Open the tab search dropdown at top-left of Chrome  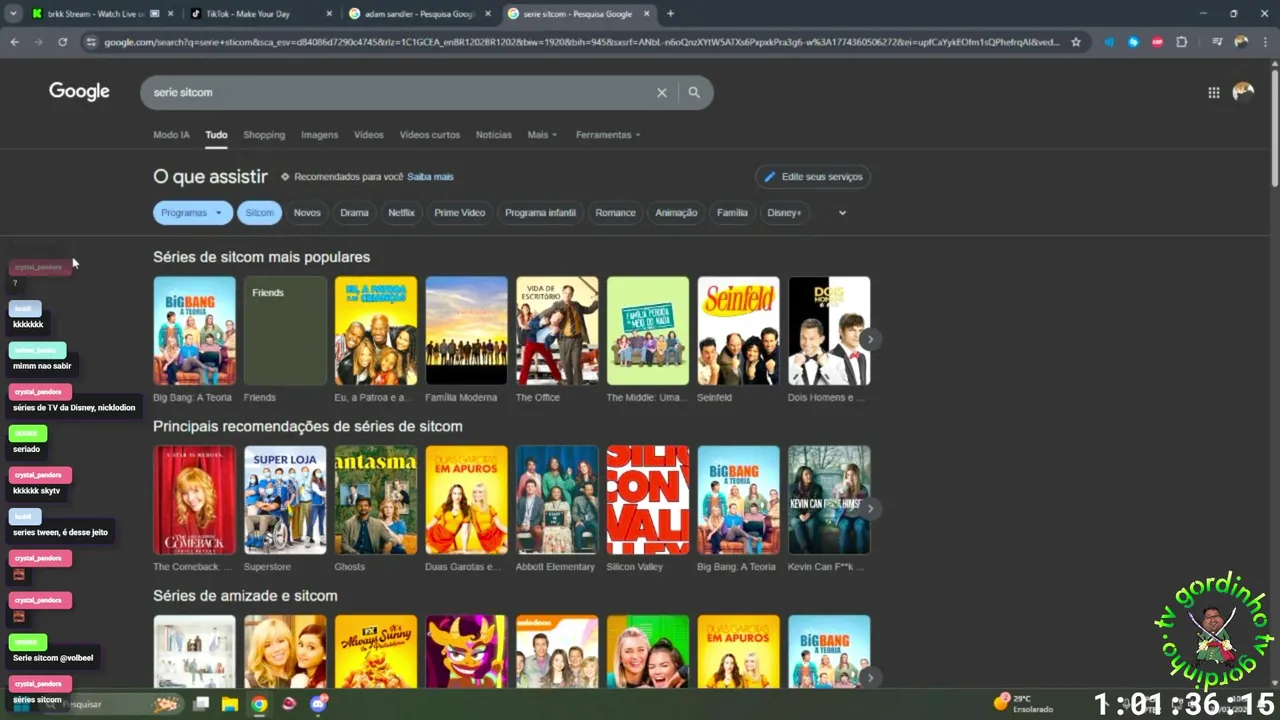(13, 14)
